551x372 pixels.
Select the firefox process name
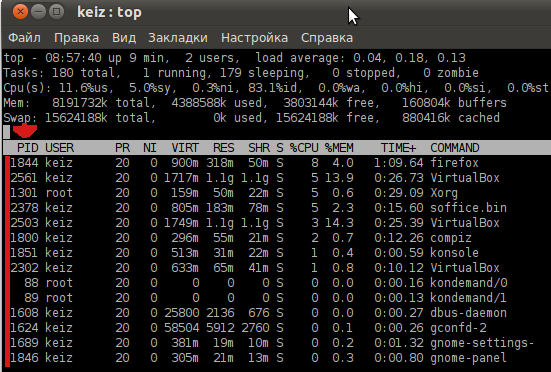[x=454, y=163]
